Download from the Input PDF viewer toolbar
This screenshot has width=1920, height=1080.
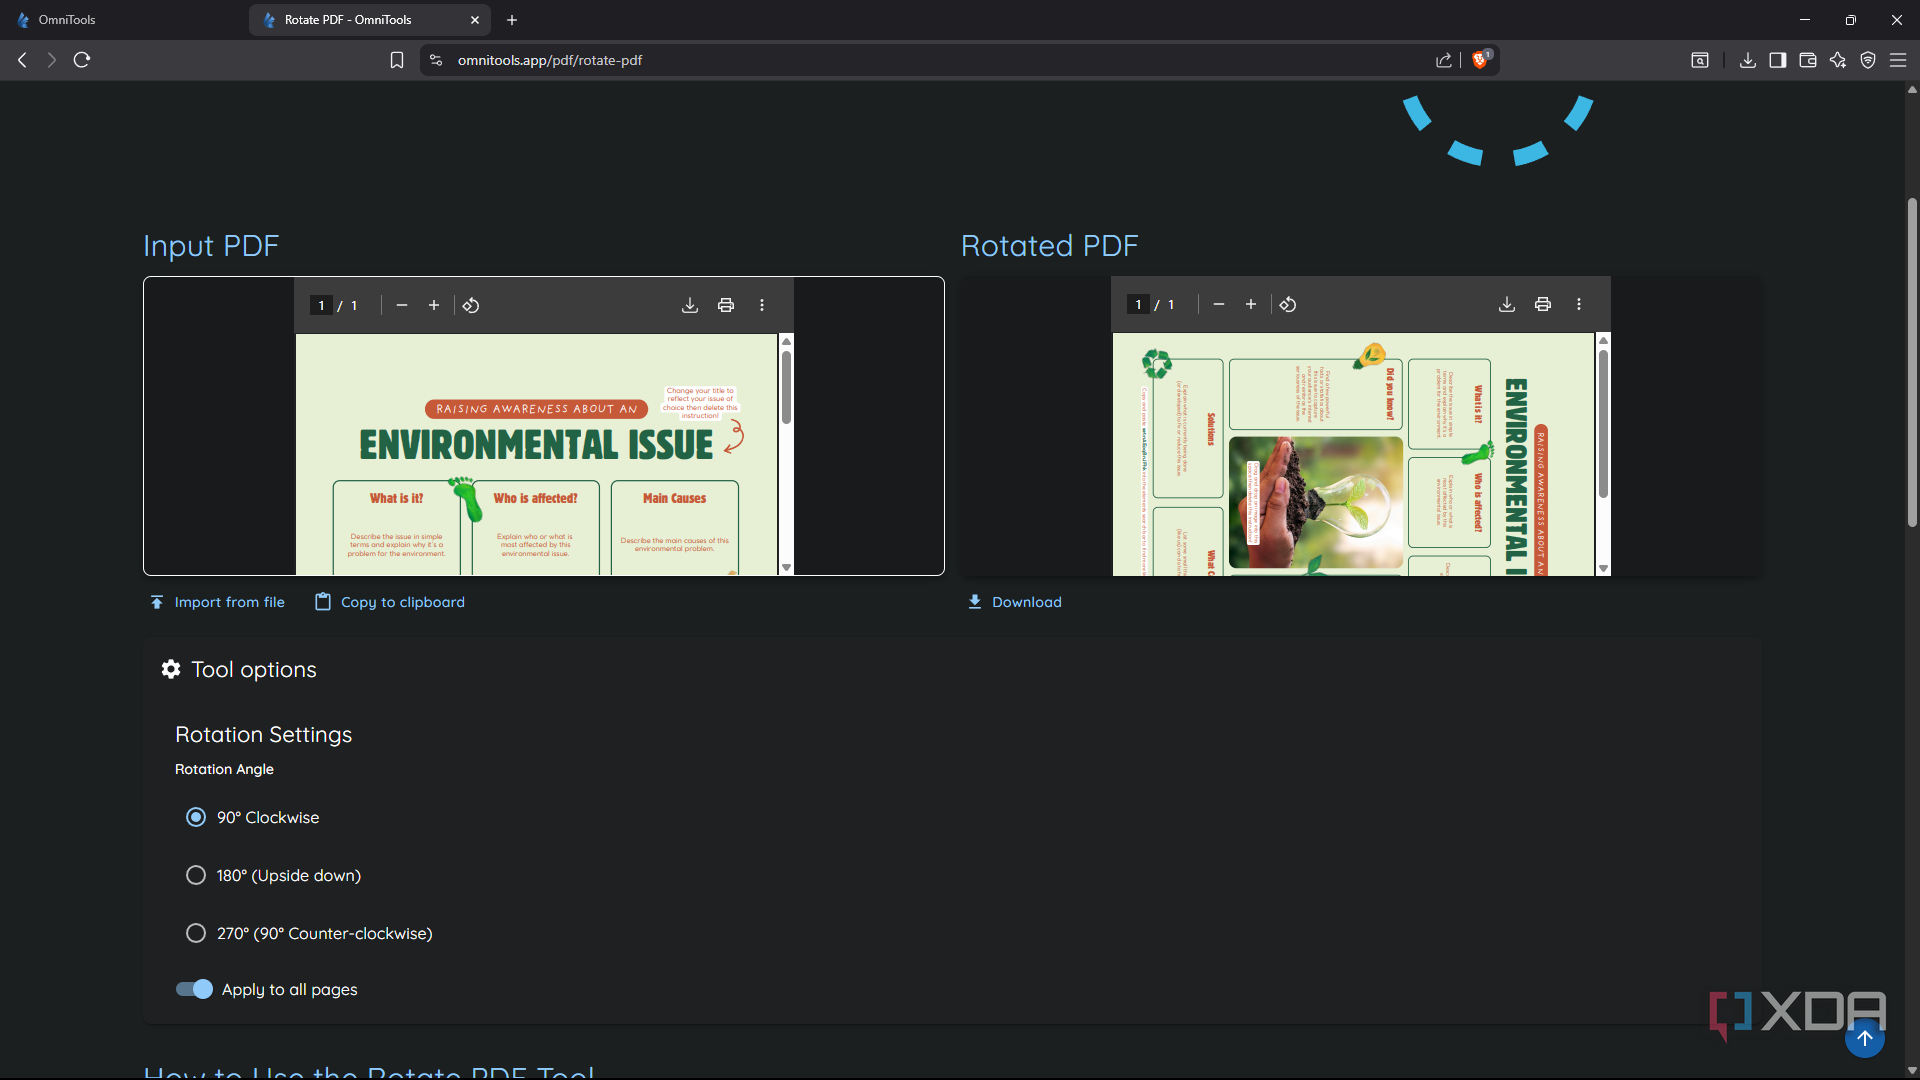690,305
